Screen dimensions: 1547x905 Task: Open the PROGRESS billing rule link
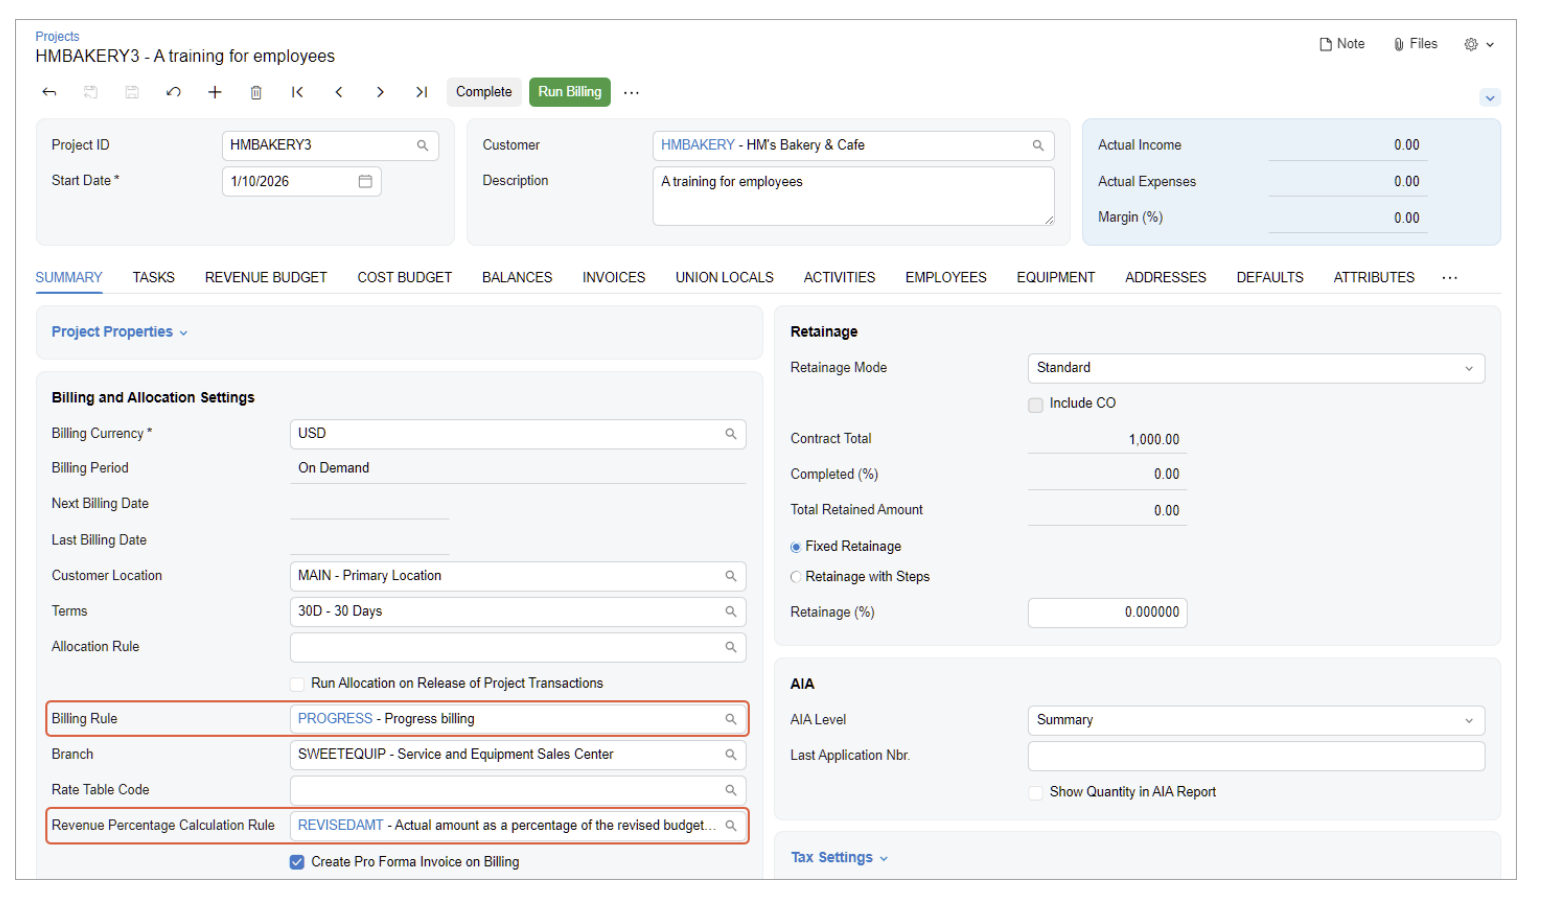335,719
